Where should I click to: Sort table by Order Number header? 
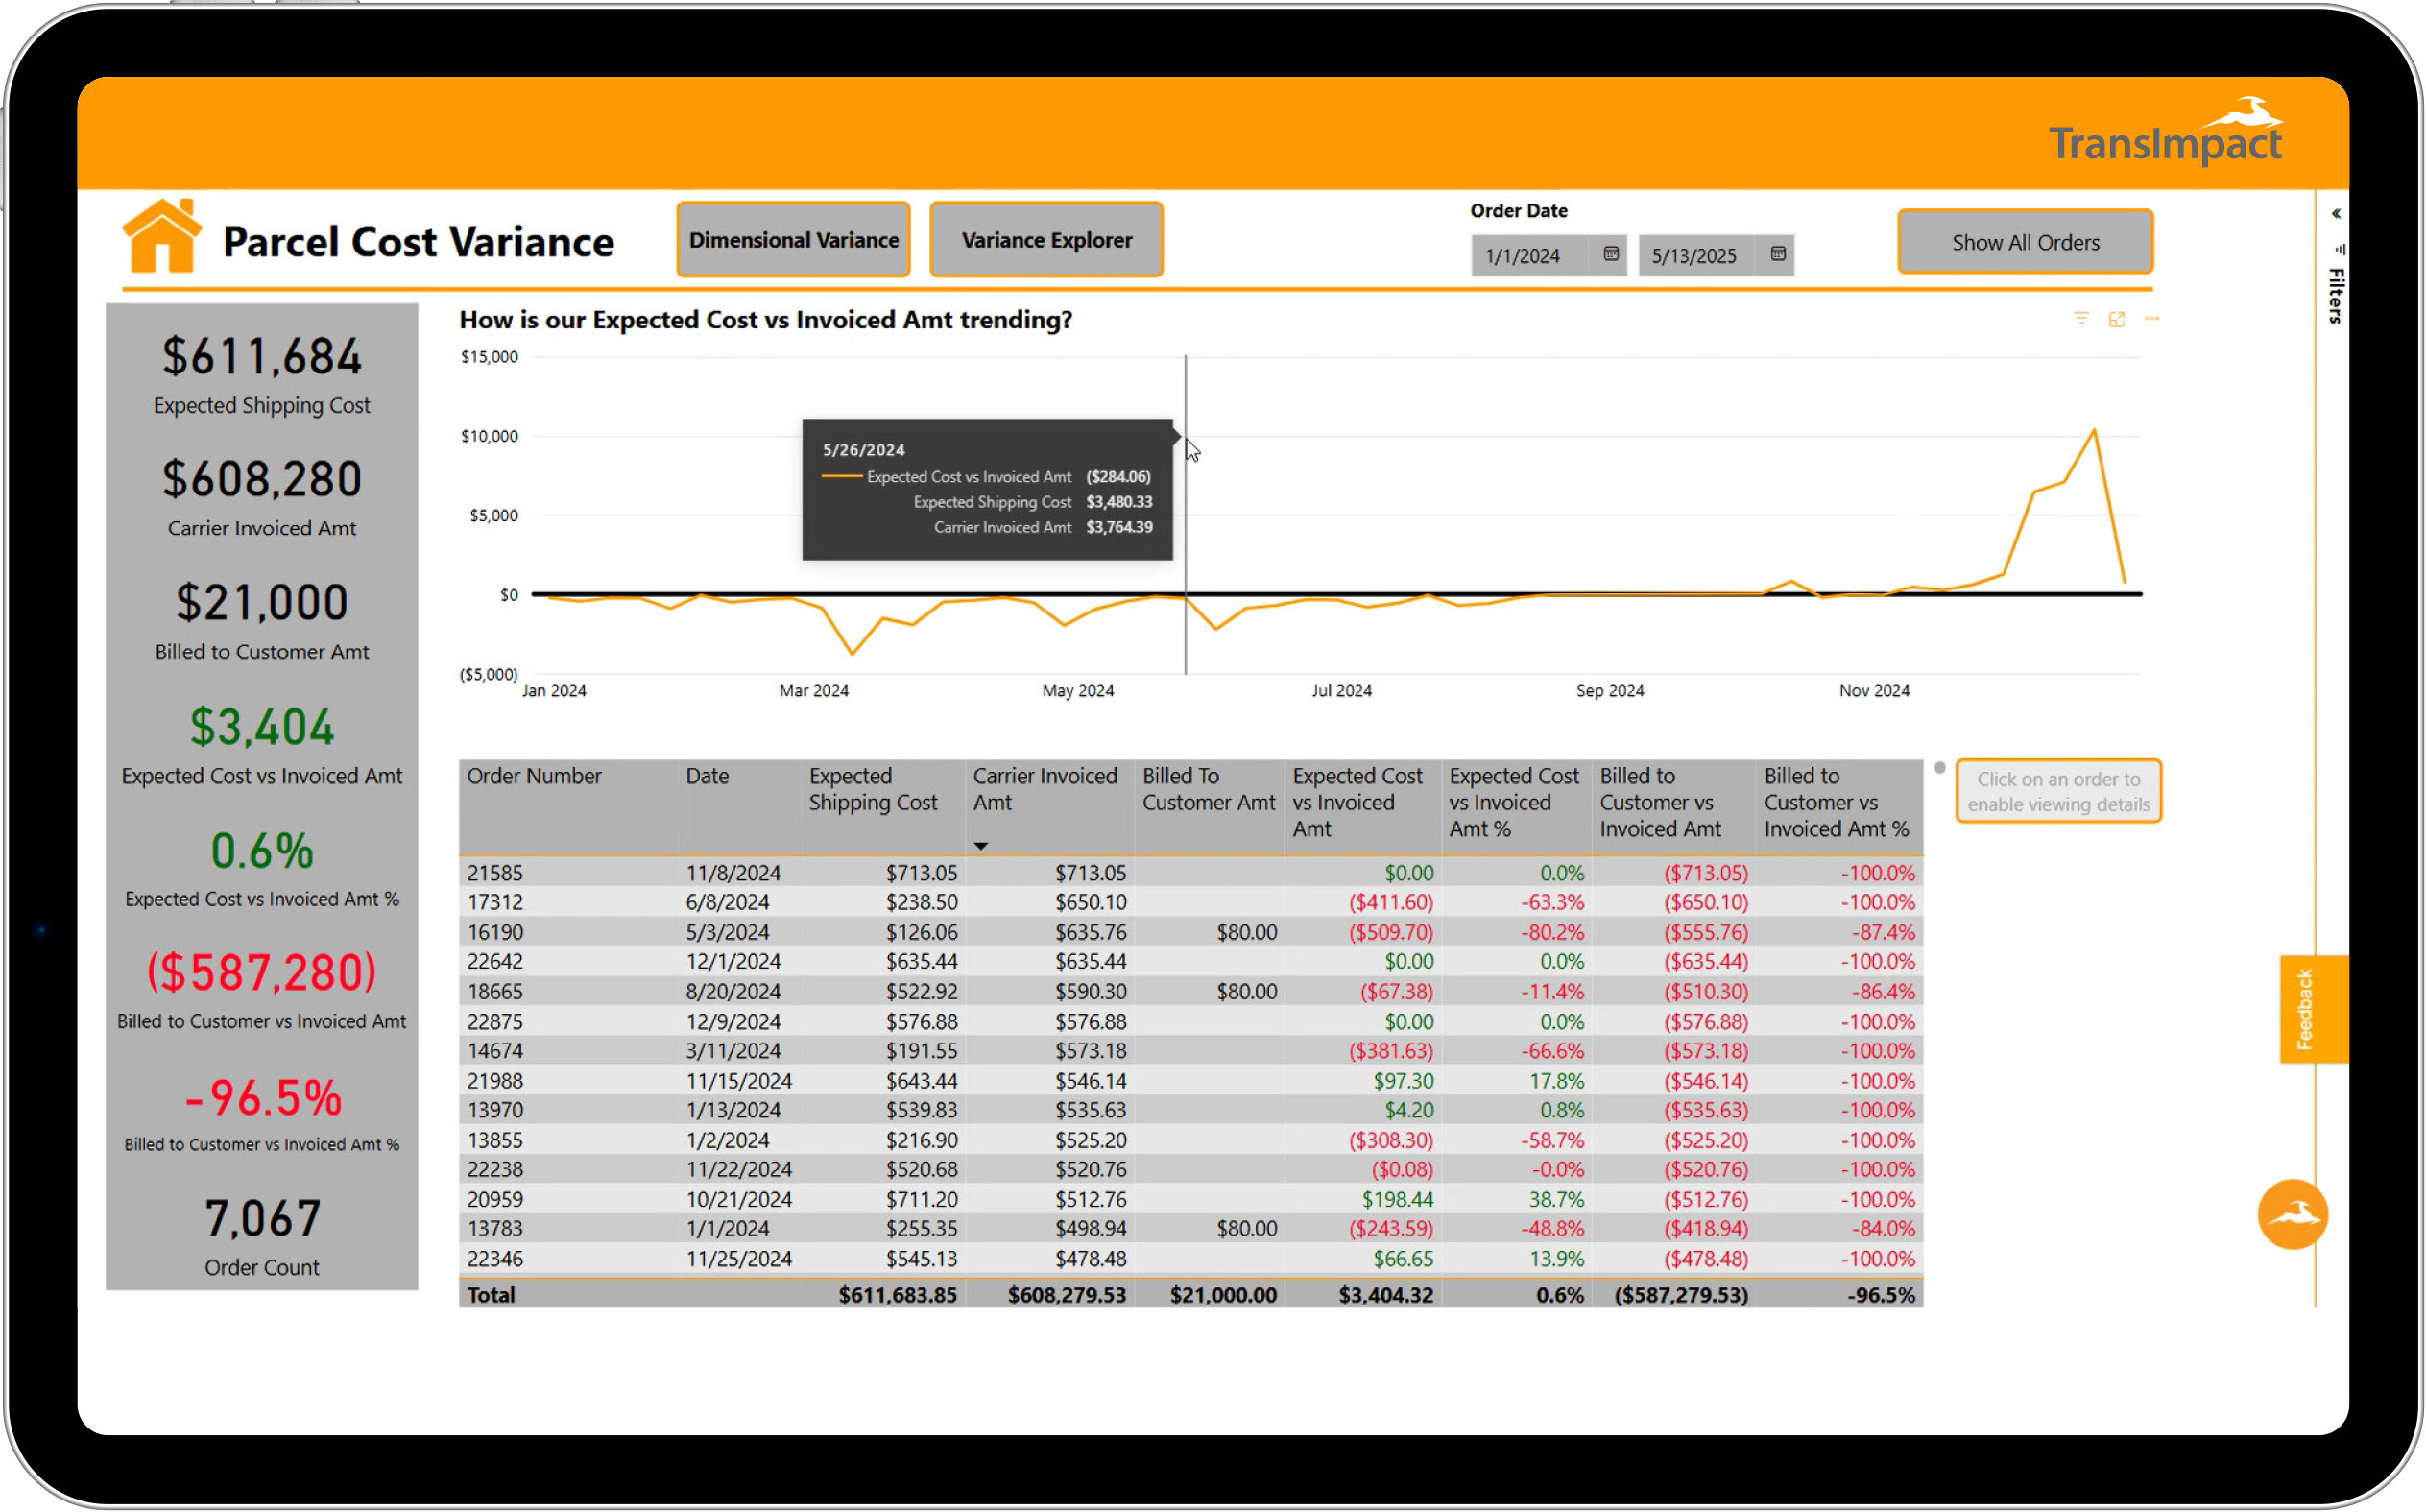tap(534, 776)
